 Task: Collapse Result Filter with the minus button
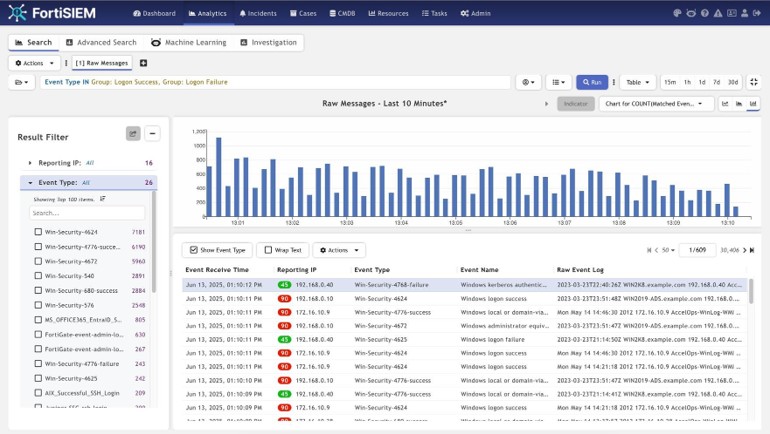tap(153, 133)
